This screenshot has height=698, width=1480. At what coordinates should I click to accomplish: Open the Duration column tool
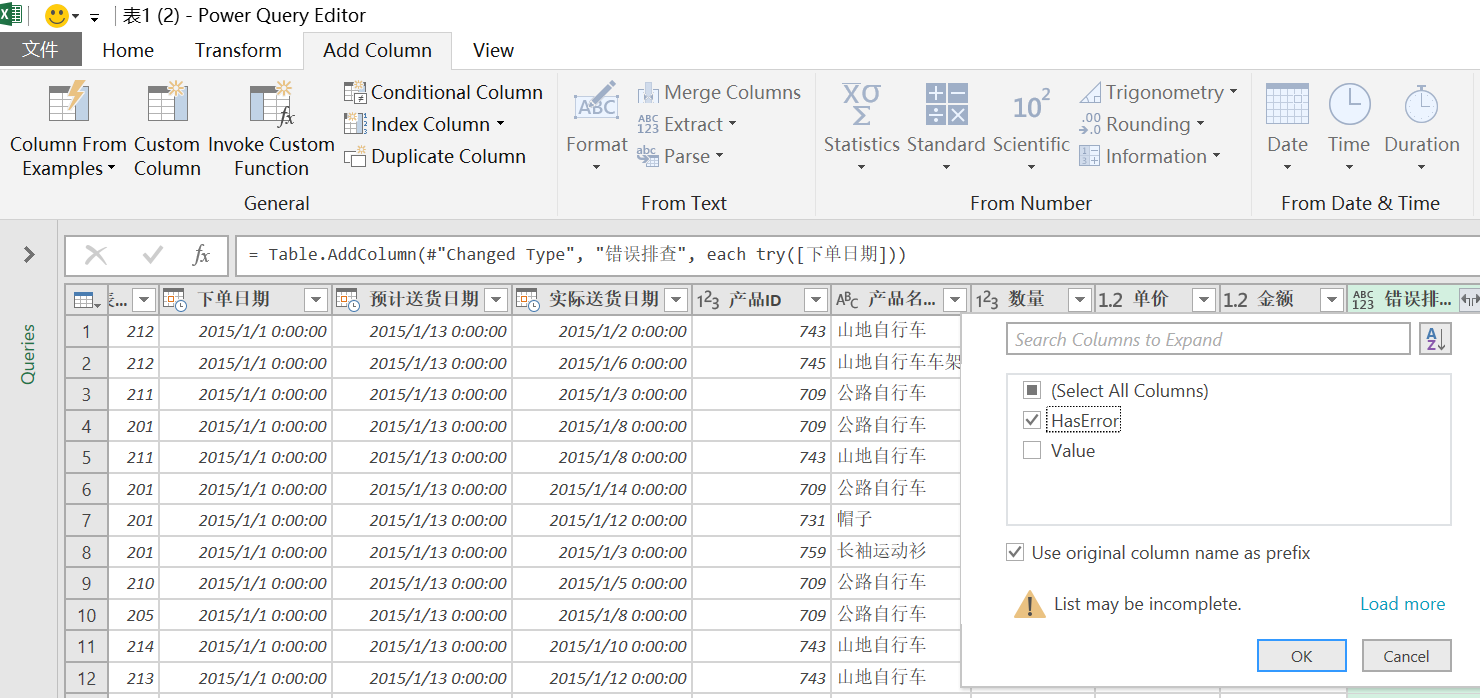point(1422,128)
